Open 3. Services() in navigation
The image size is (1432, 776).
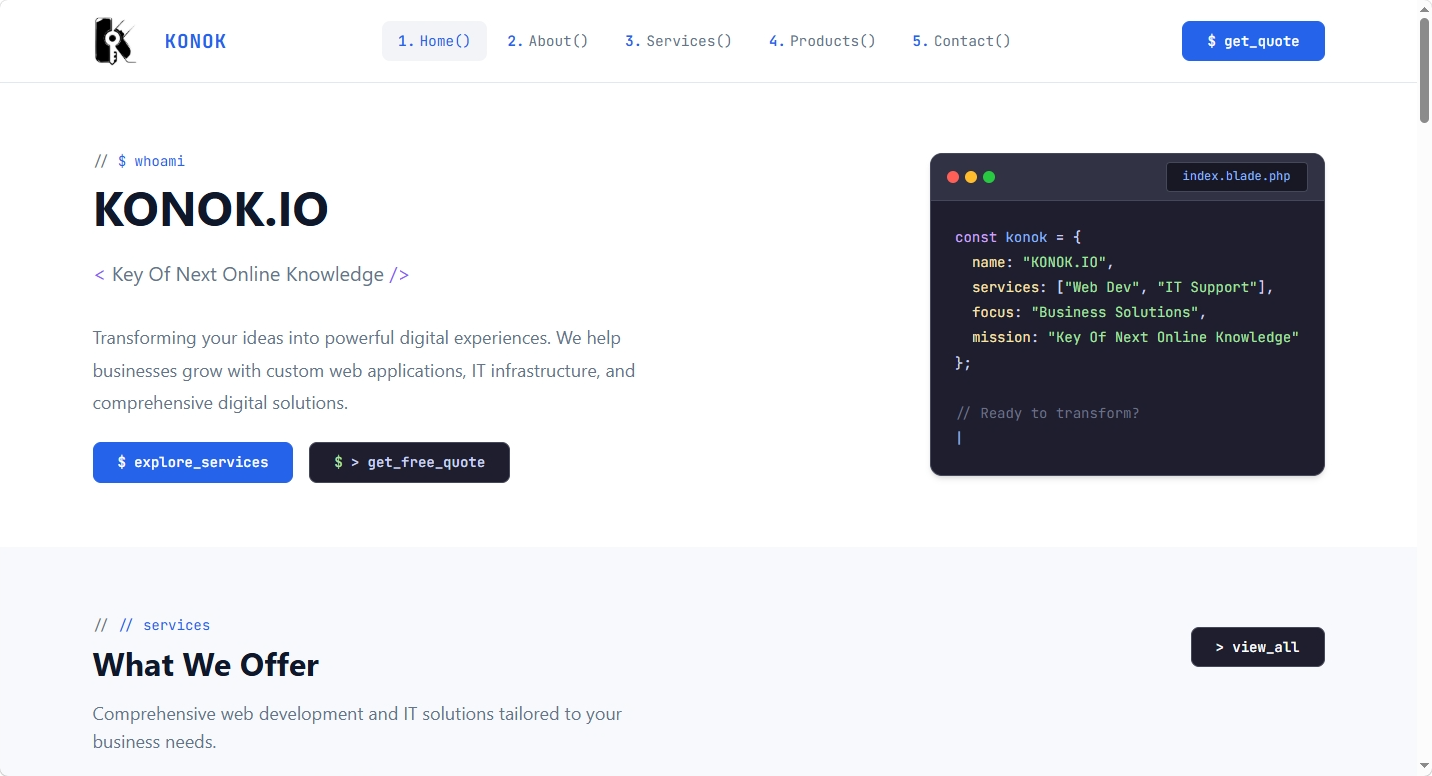pyautogui.click(x=678, y=41)
